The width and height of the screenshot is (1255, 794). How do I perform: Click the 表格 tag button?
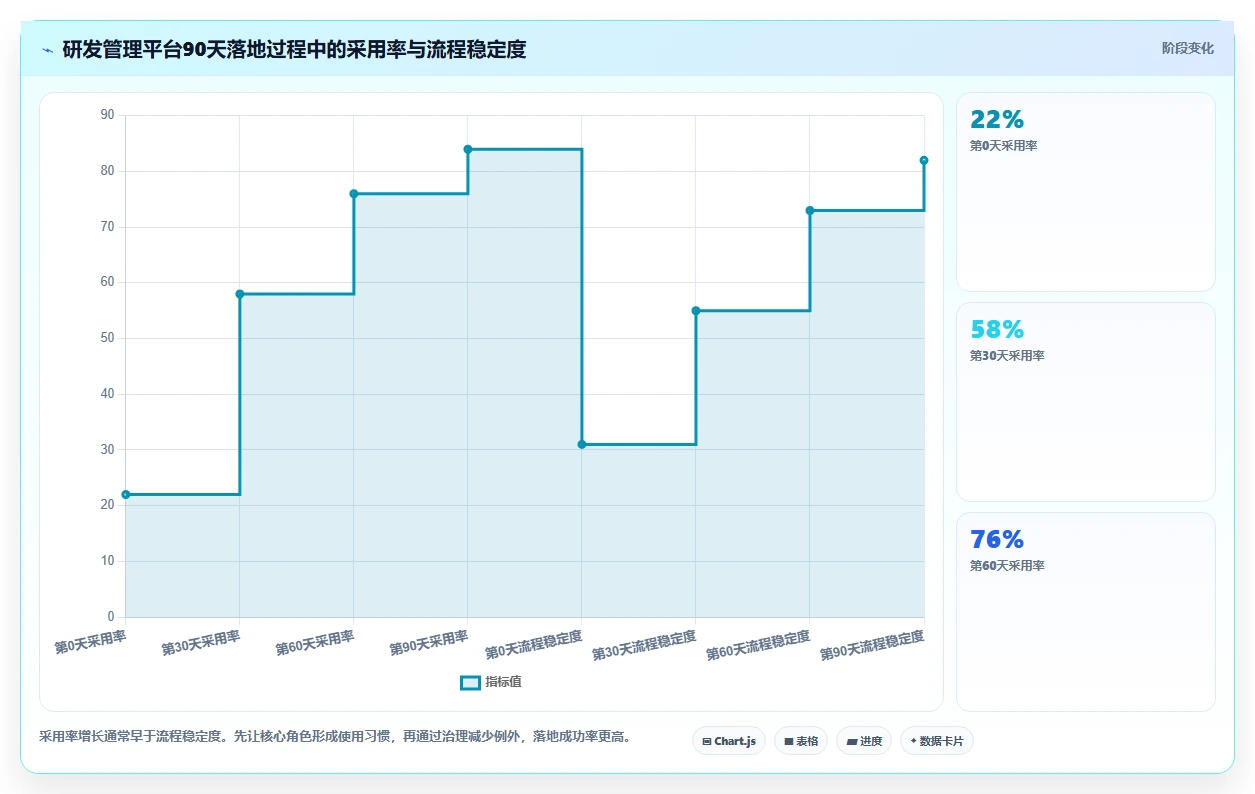click(x=801, y=741)
